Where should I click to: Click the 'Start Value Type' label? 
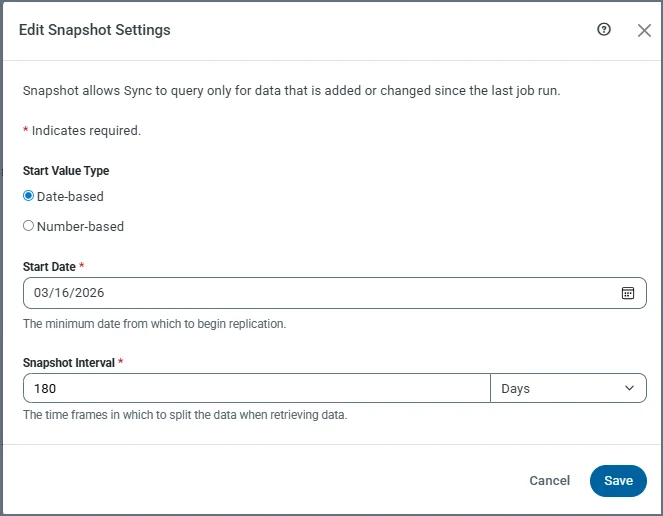click(x=66, y=170)
